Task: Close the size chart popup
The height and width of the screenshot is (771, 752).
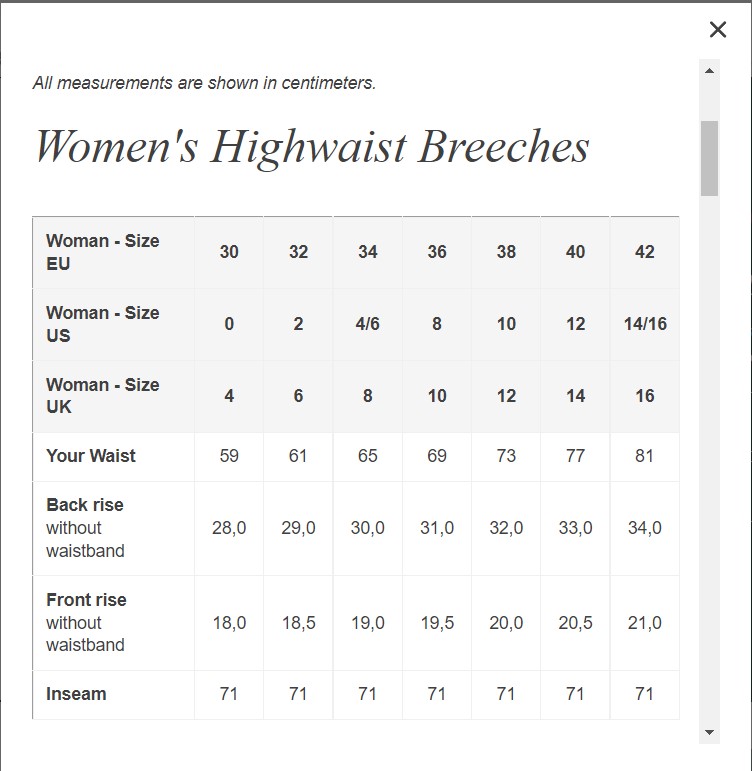Action: point(718,30)
